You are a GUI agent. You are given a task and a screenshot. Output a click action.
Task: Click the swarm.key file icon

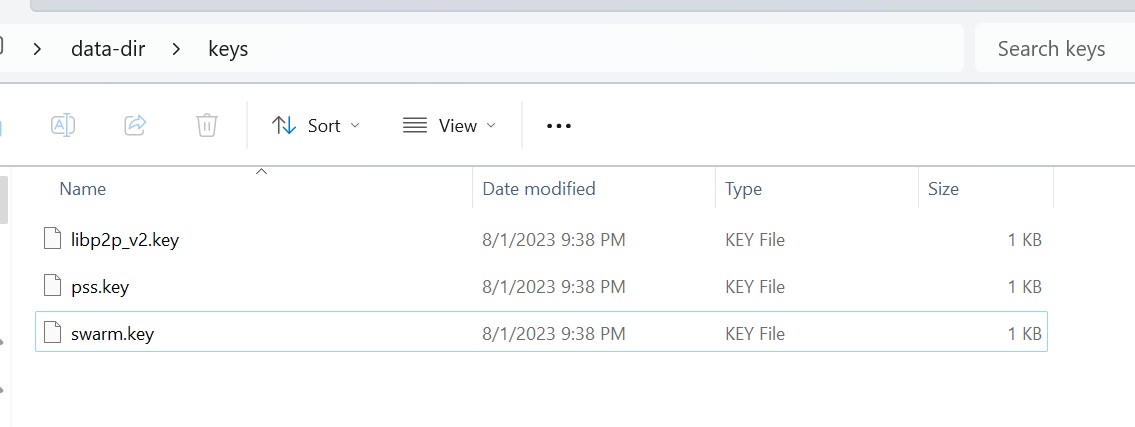(53, 334)
